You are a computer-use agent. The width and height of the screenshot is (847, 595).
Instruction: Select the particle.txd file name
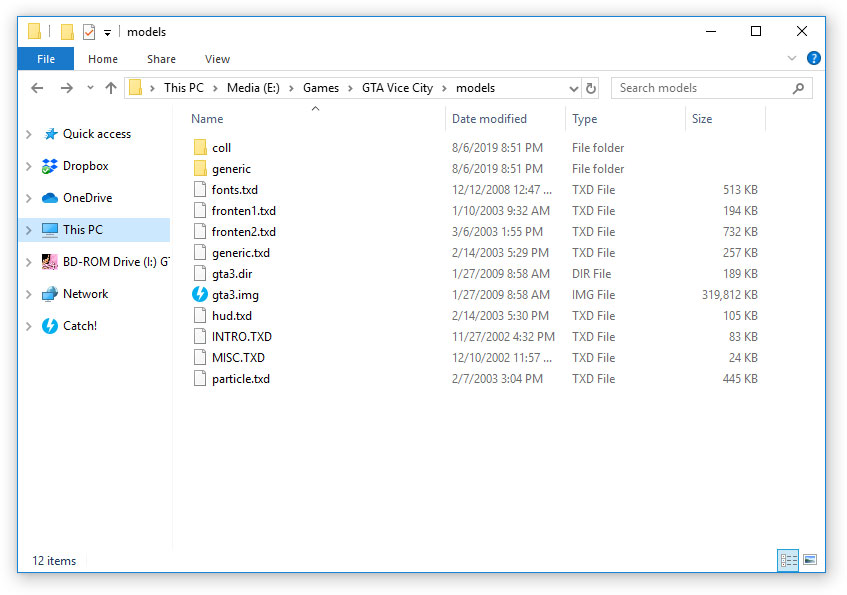pyautogui.click(x=240, y=379)
